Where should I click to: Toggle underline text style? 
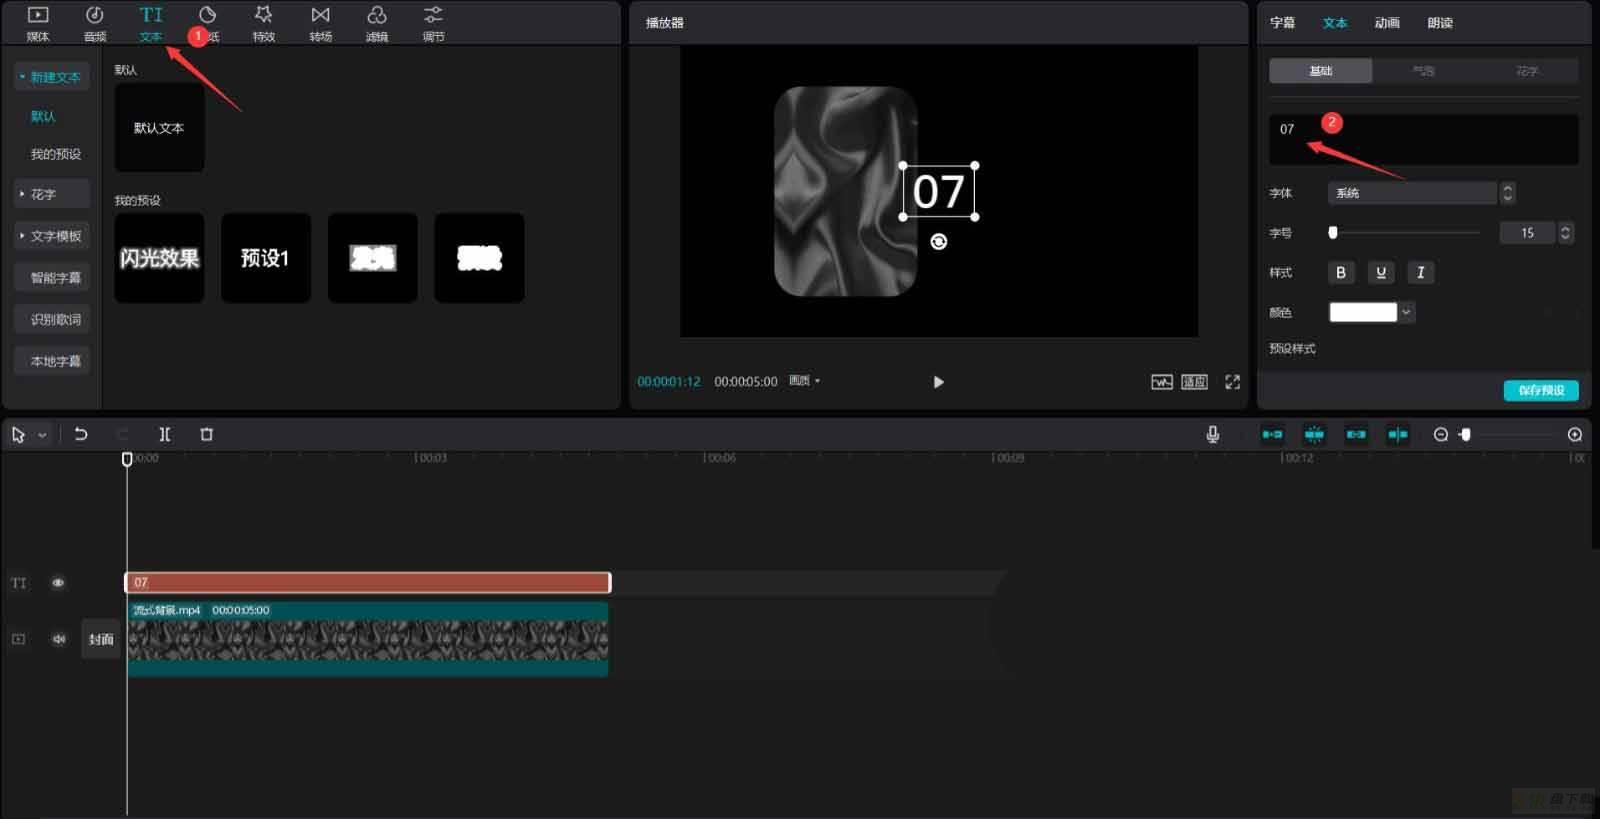pyautogui.click(x=1381, y=272)
